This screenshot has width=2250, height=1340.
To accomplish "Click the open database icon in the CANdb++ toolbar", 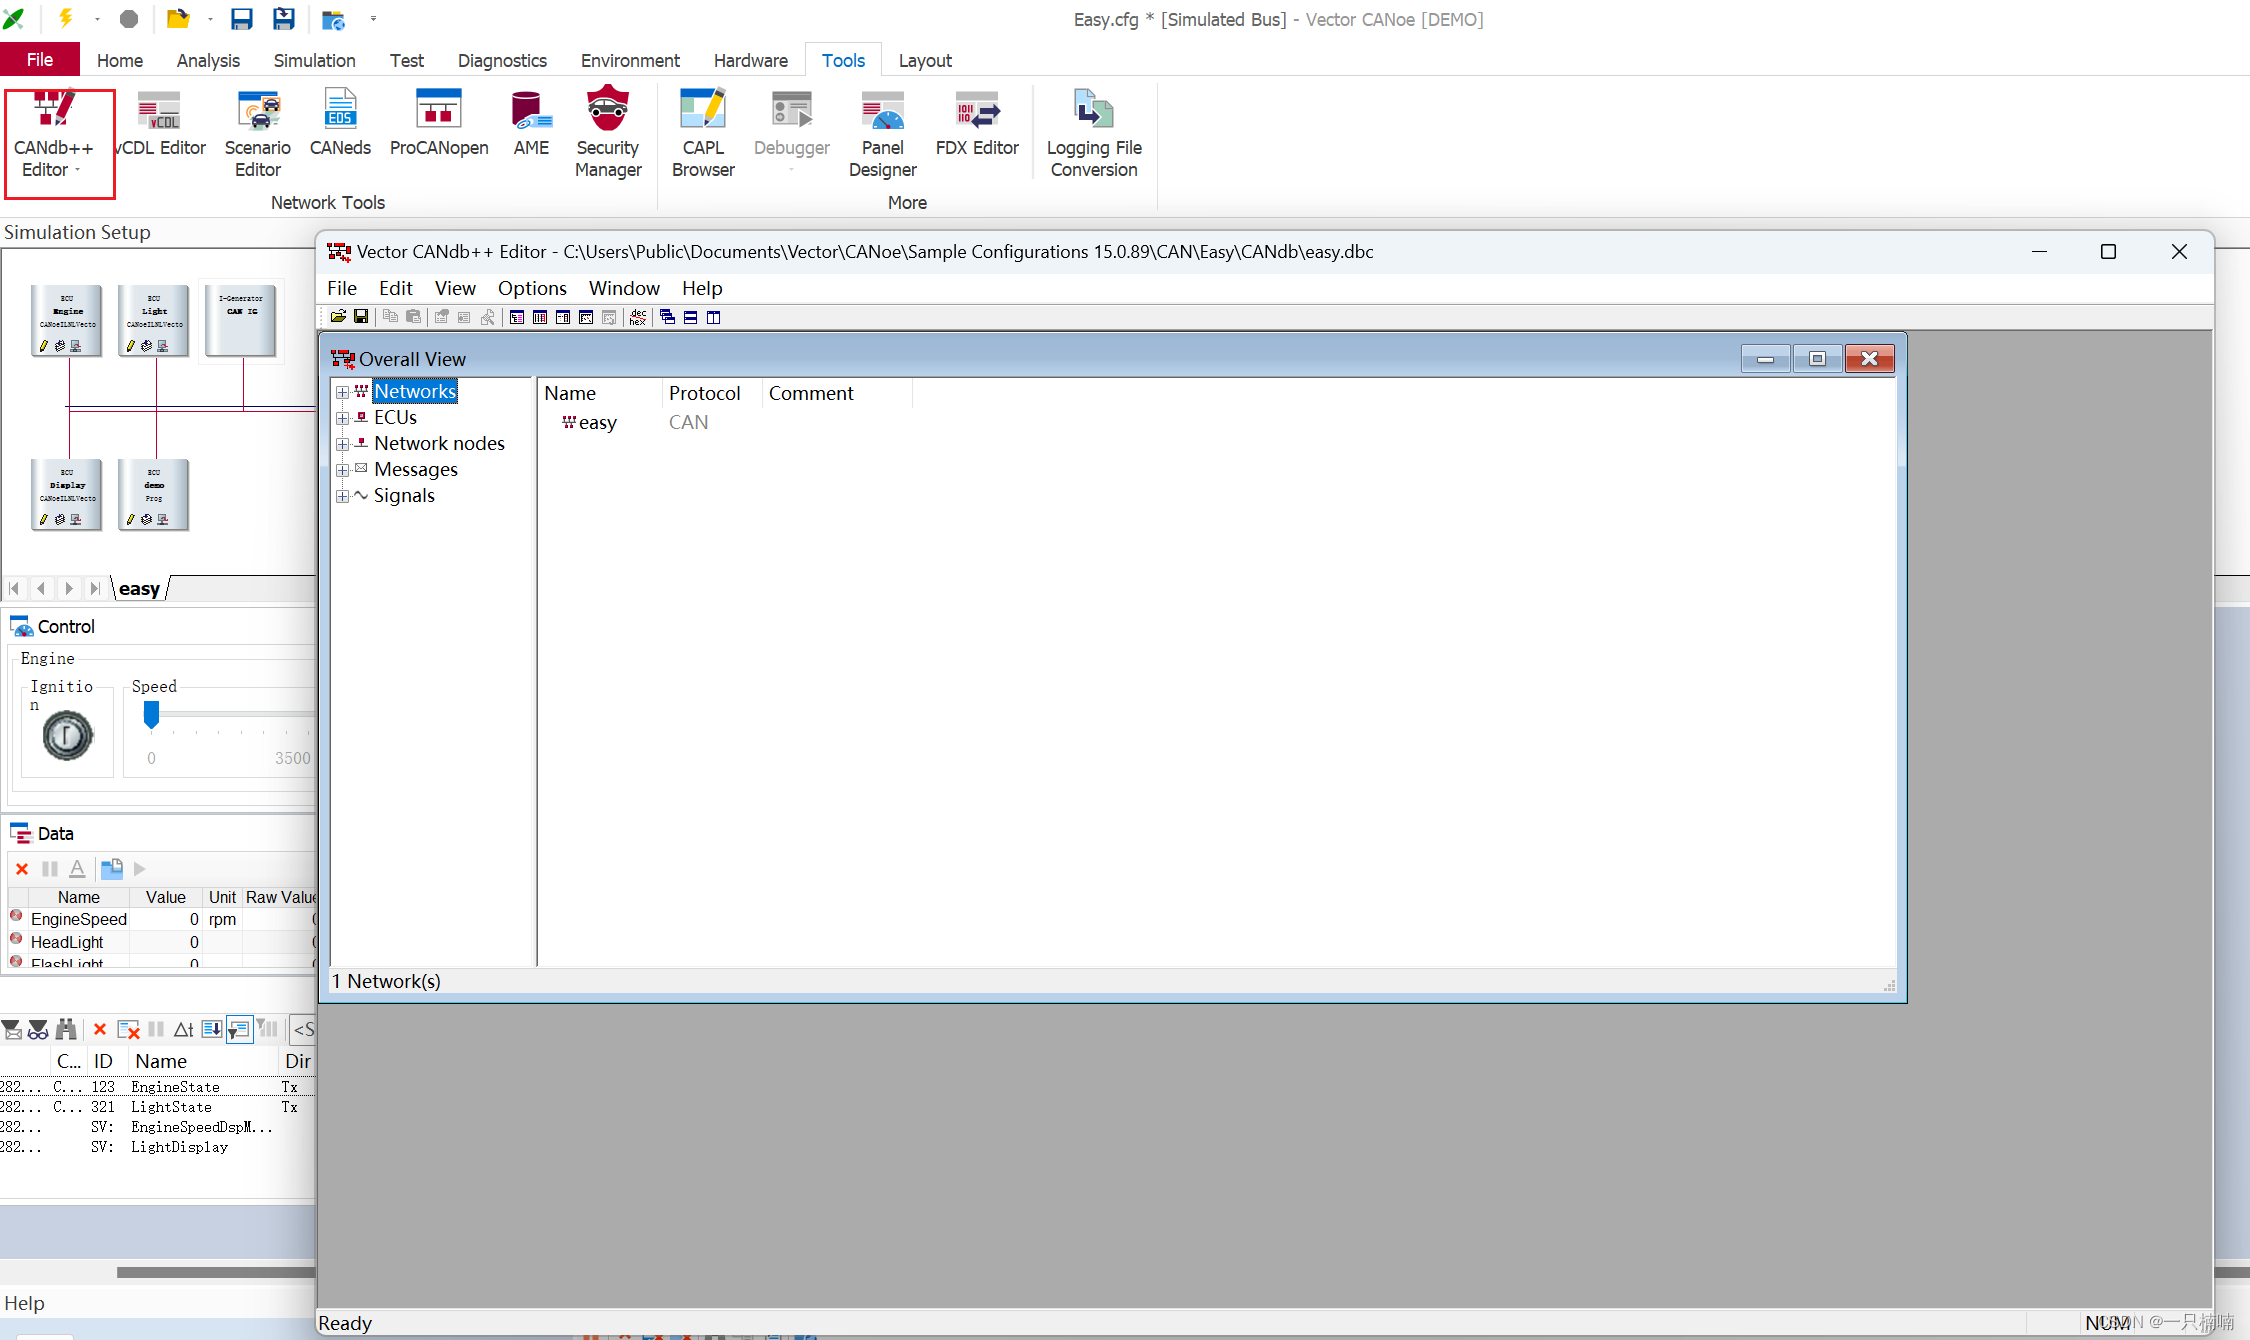I will click(x=338, y=317).
